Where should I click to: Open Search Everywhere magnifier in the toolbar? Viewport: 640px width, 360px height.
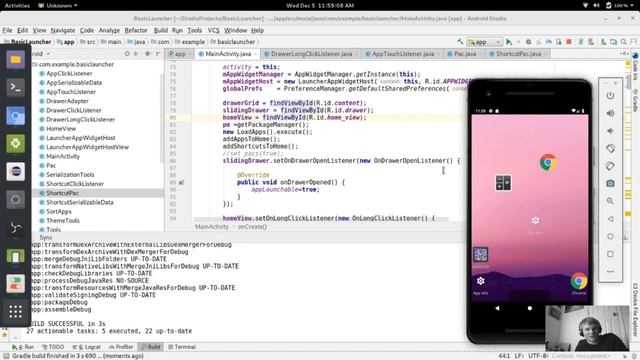pyautogui.click(x=624, y=42)
